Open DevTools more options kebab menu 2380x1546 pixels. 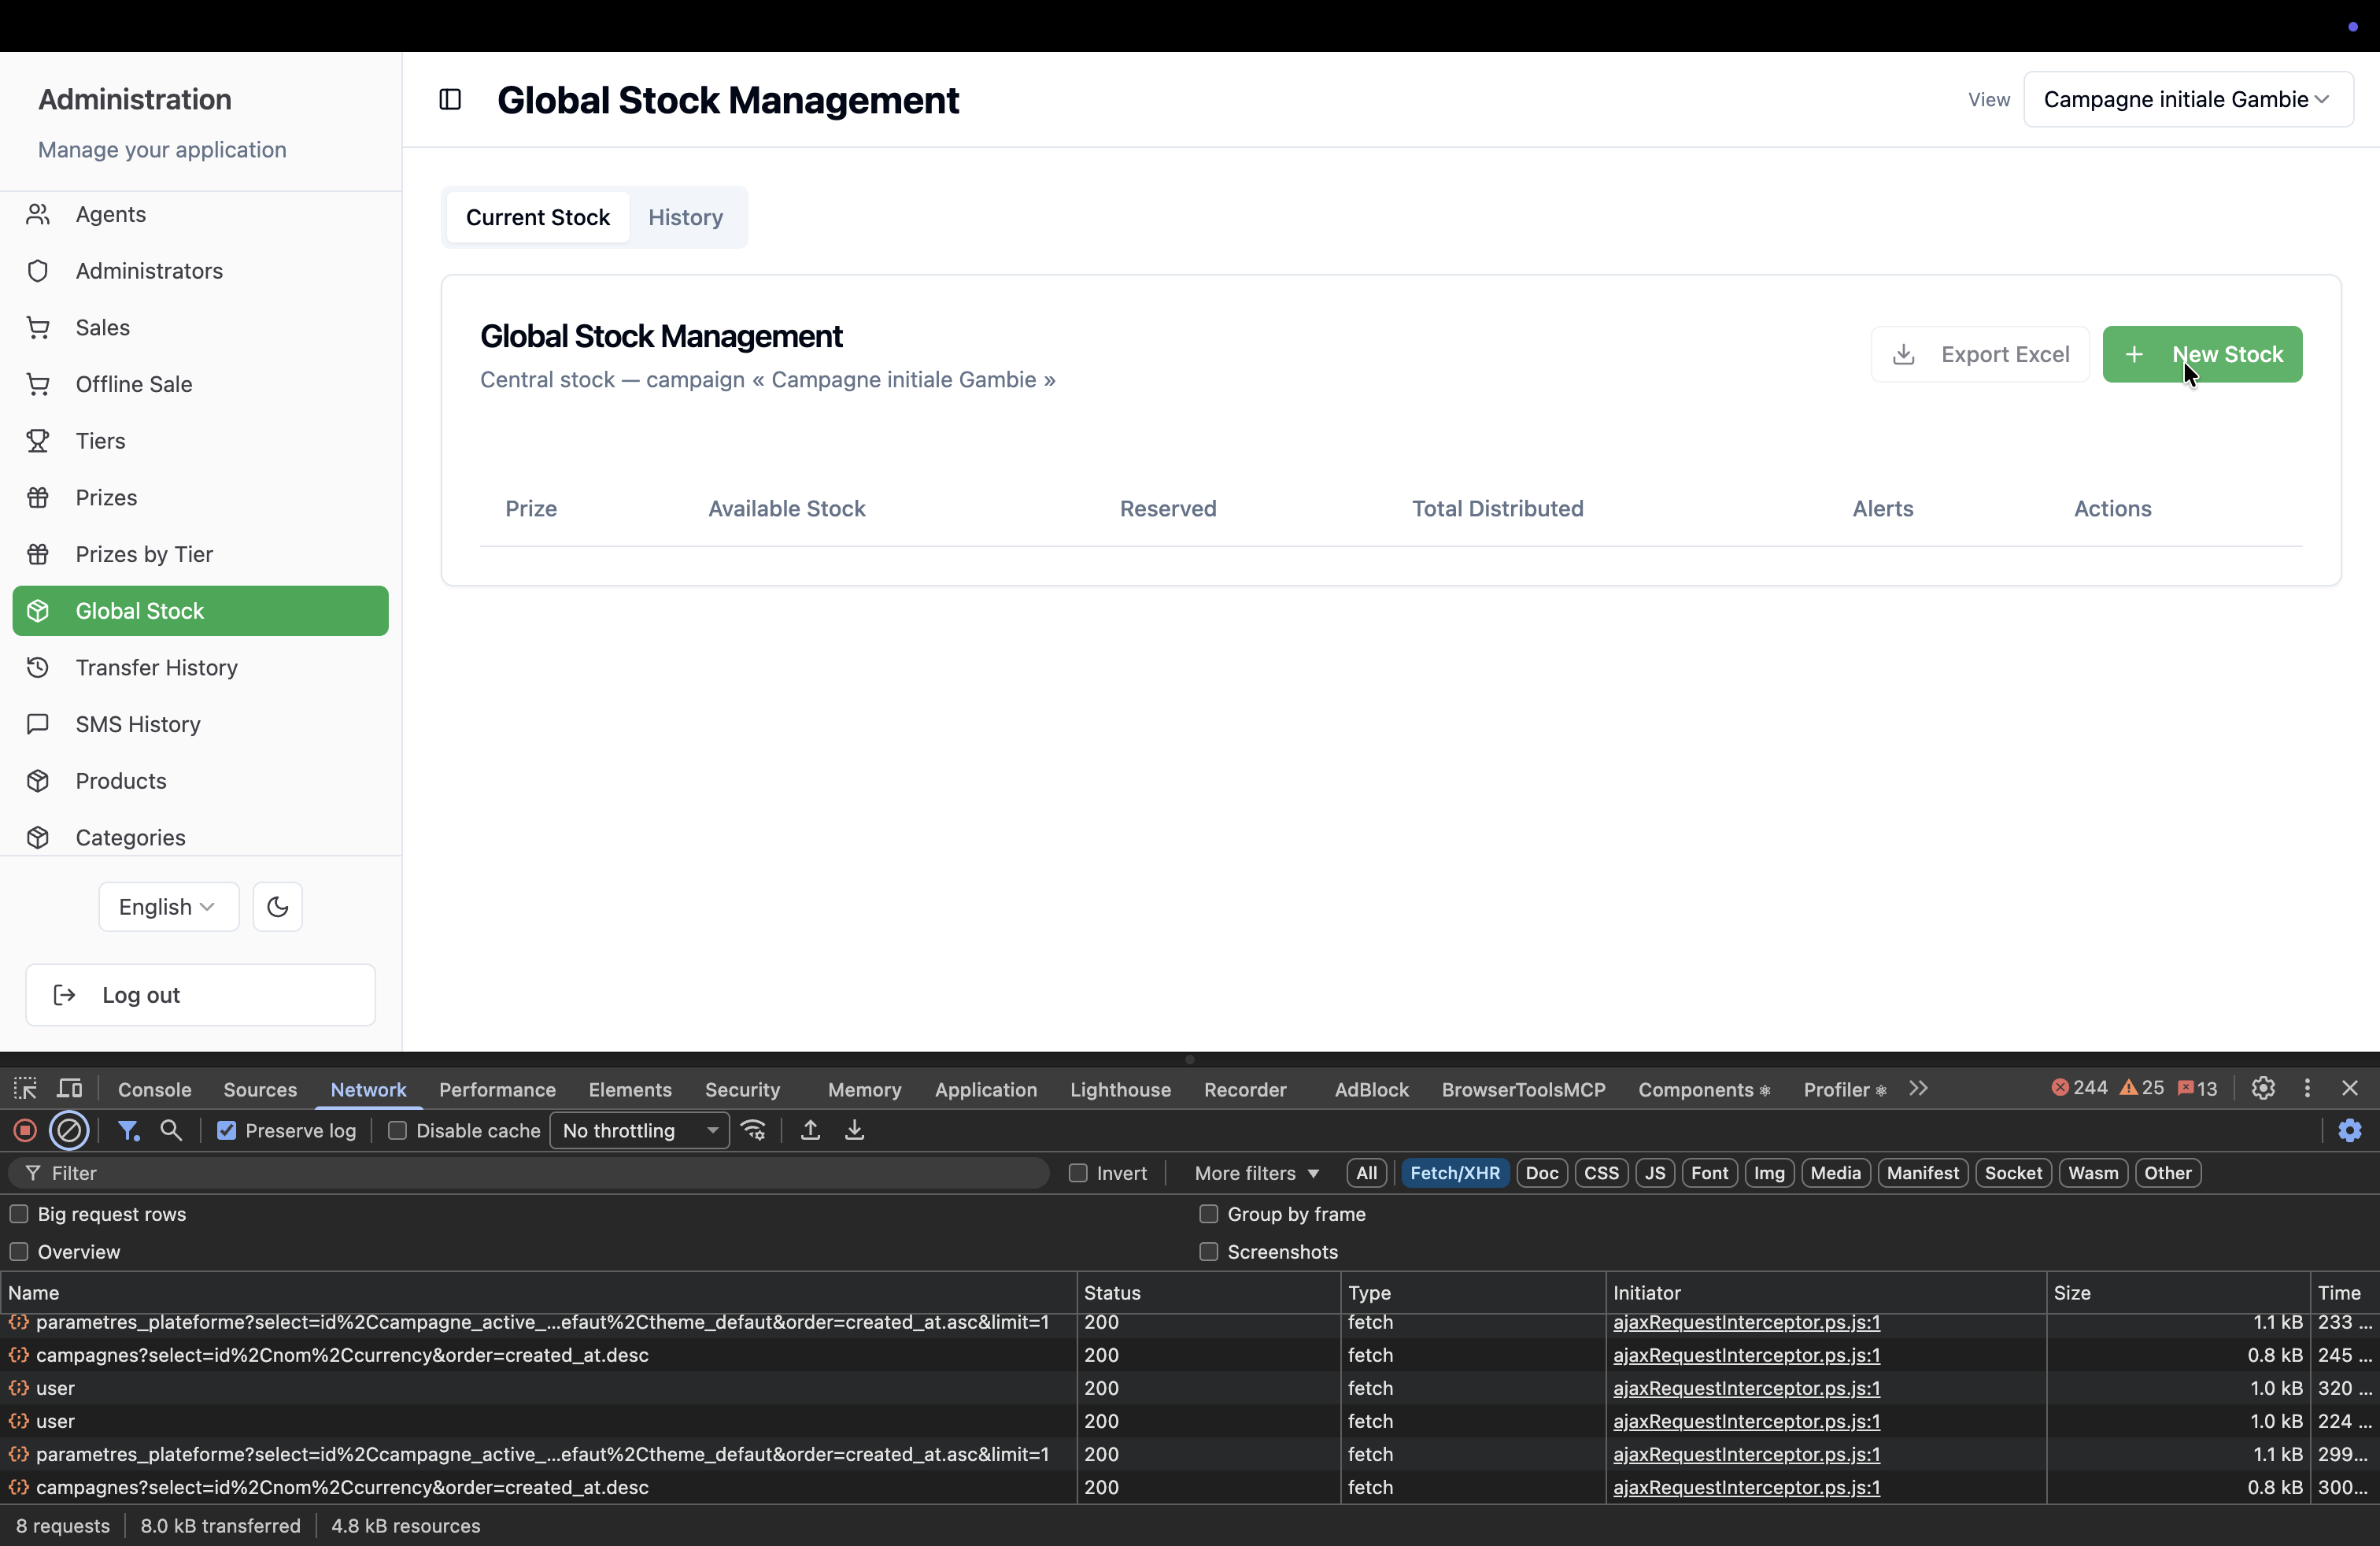(2308, 1088)
